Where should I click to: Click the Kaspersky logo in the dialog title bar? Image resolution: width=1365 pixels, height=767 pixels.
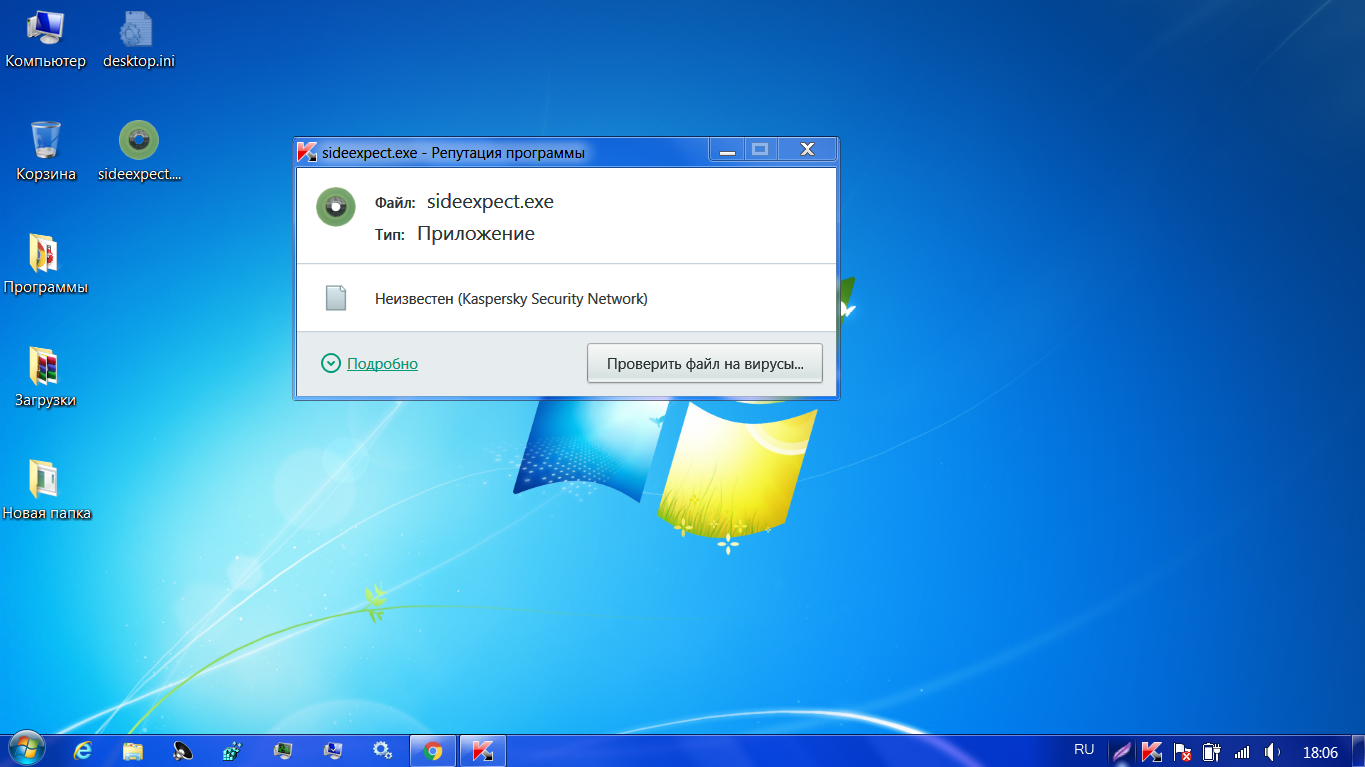(307, 152)
